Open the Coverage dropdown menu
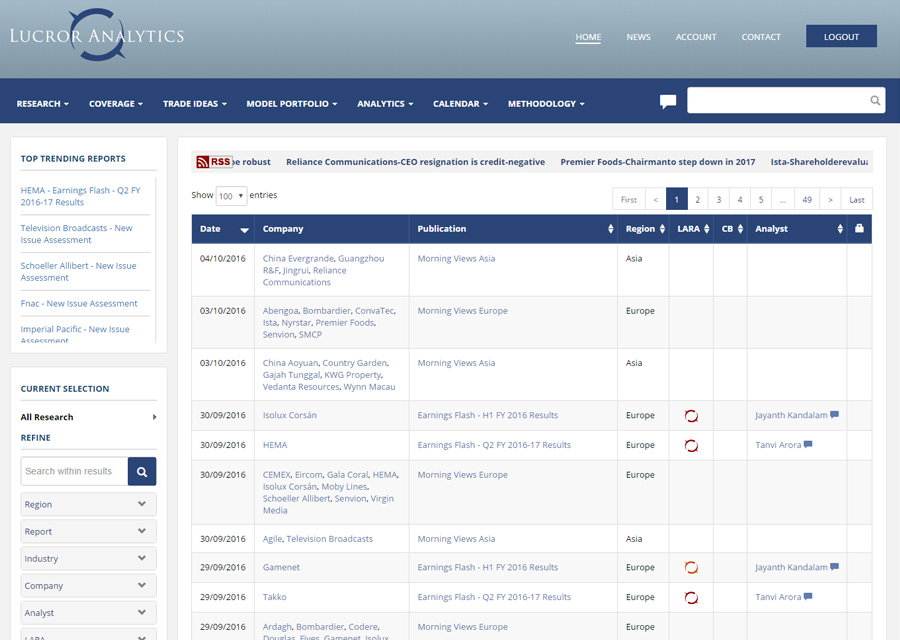 coord(115,104)
